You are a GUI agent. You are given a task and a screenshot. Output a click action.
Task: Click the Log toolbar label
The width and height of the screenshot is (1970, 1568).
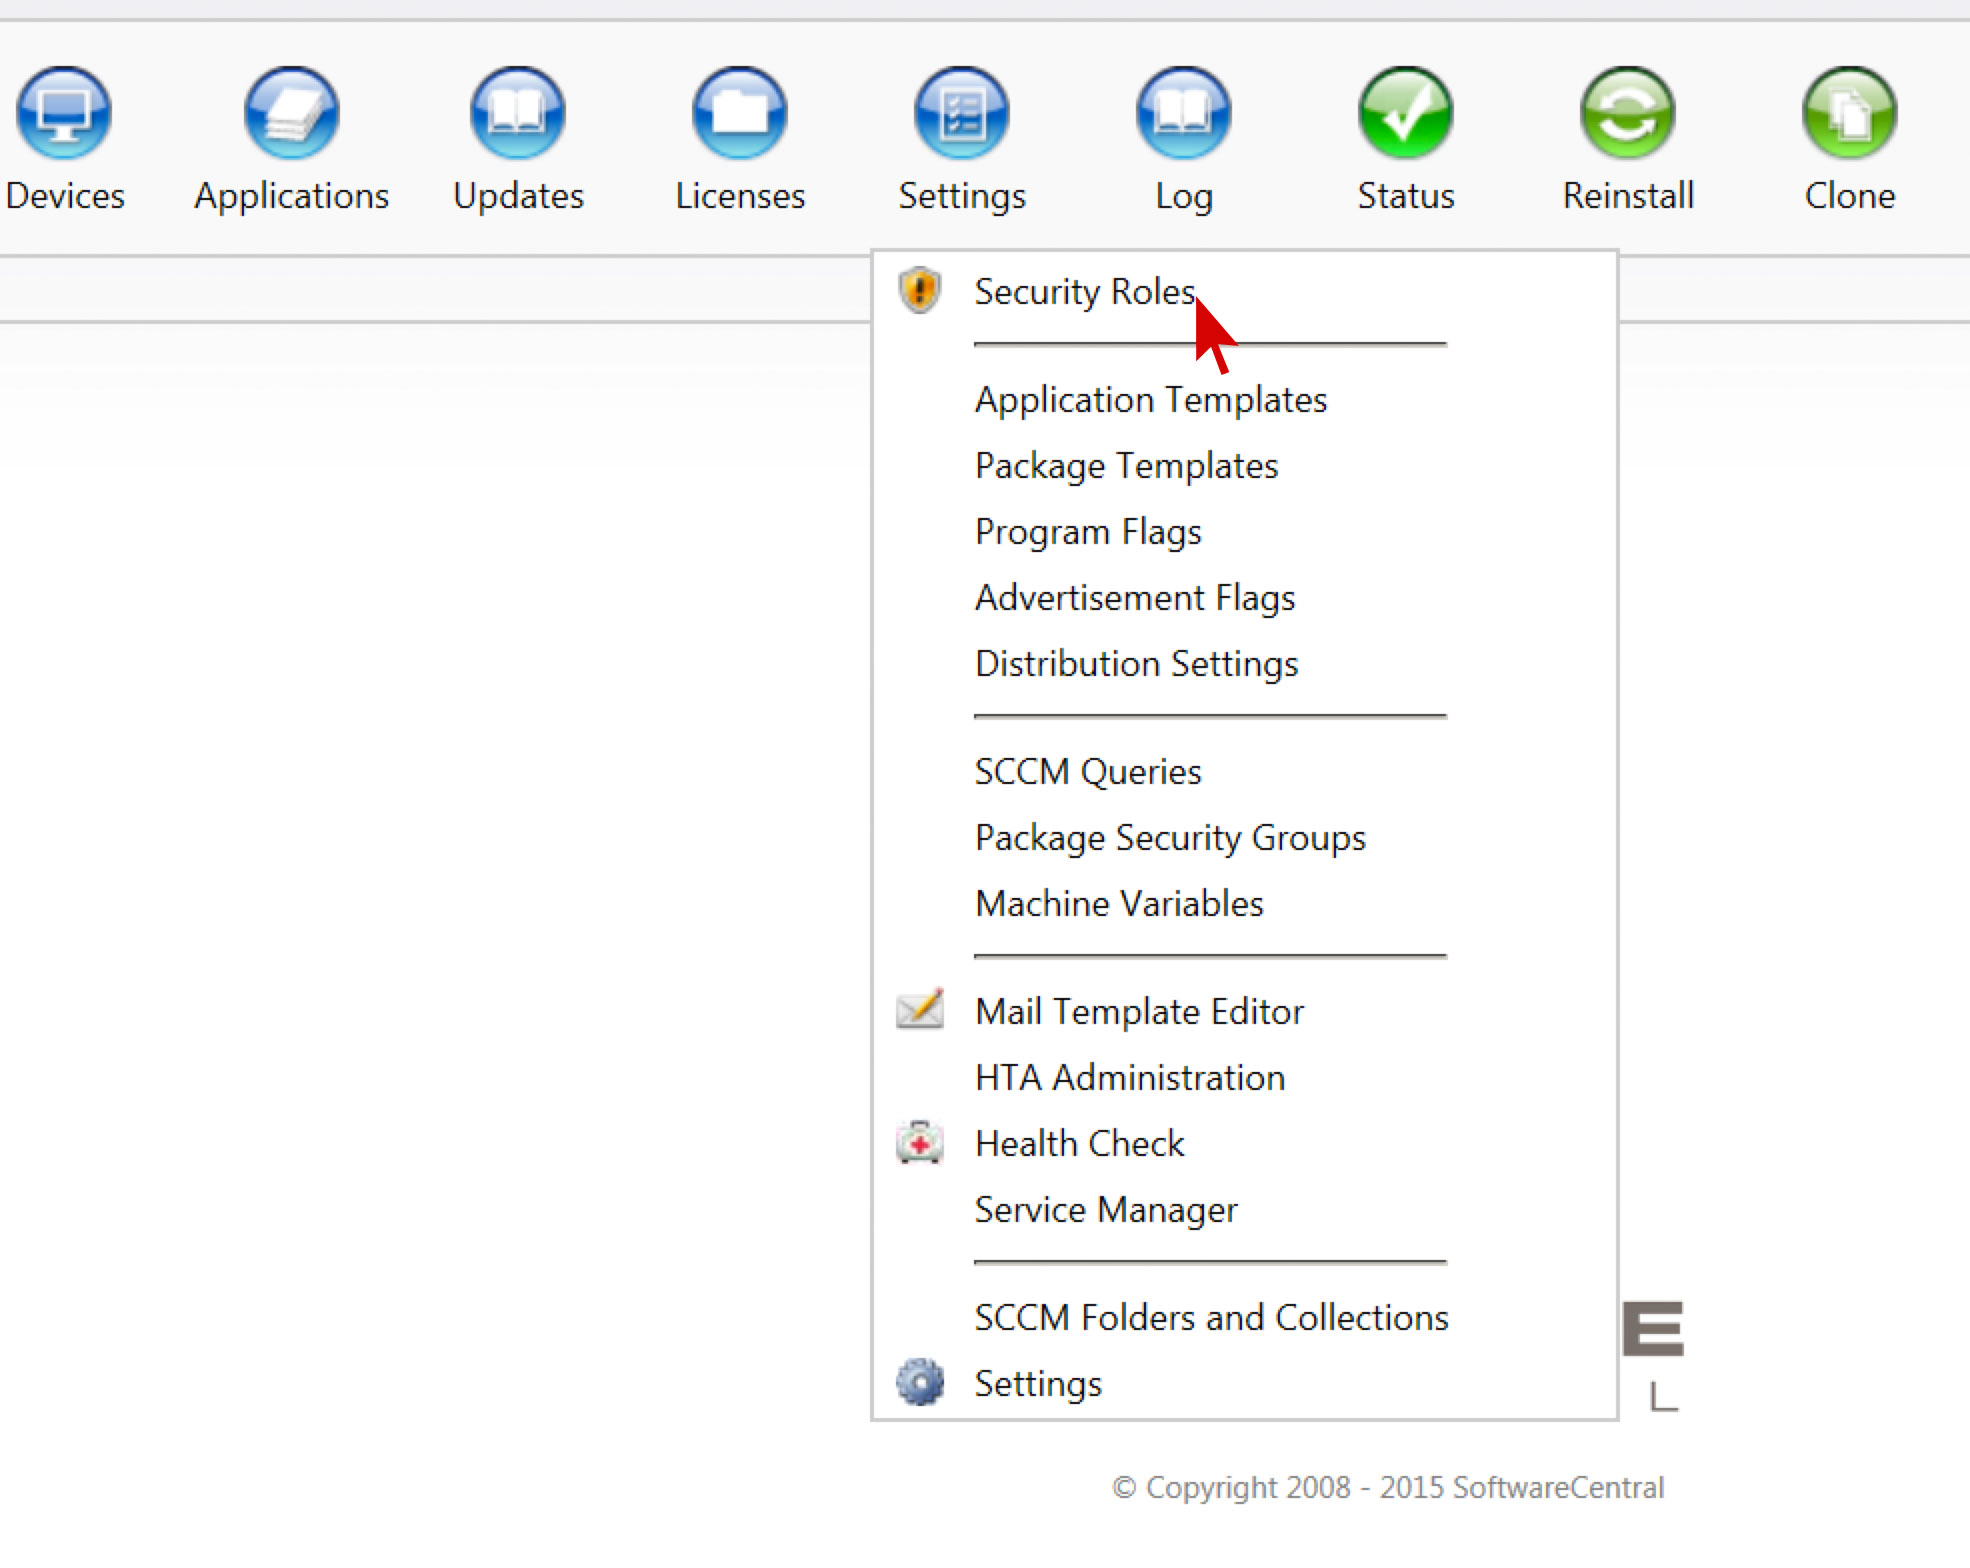pos(1184,196)
